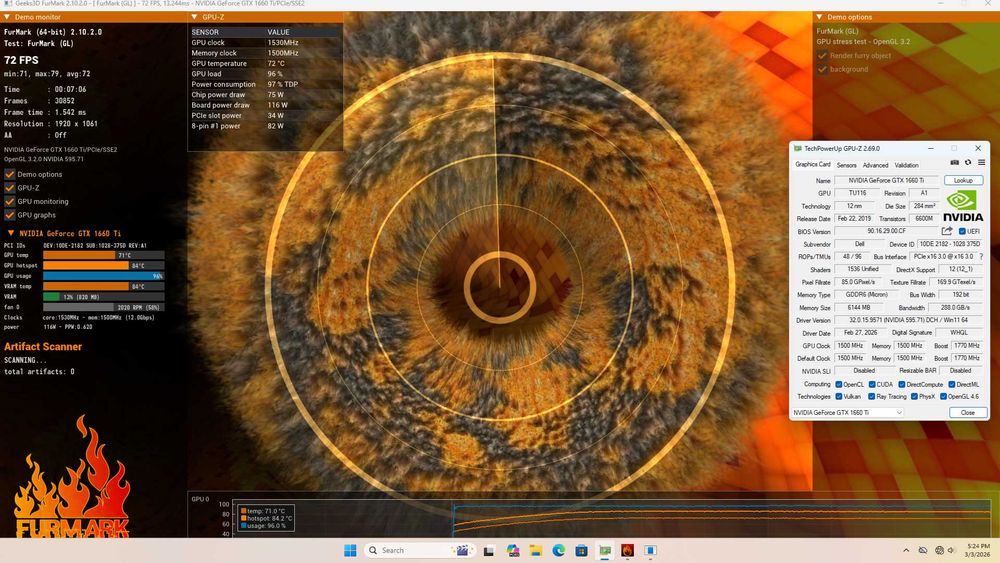Click the FurMark icon in the taskbar

(627, 550)
